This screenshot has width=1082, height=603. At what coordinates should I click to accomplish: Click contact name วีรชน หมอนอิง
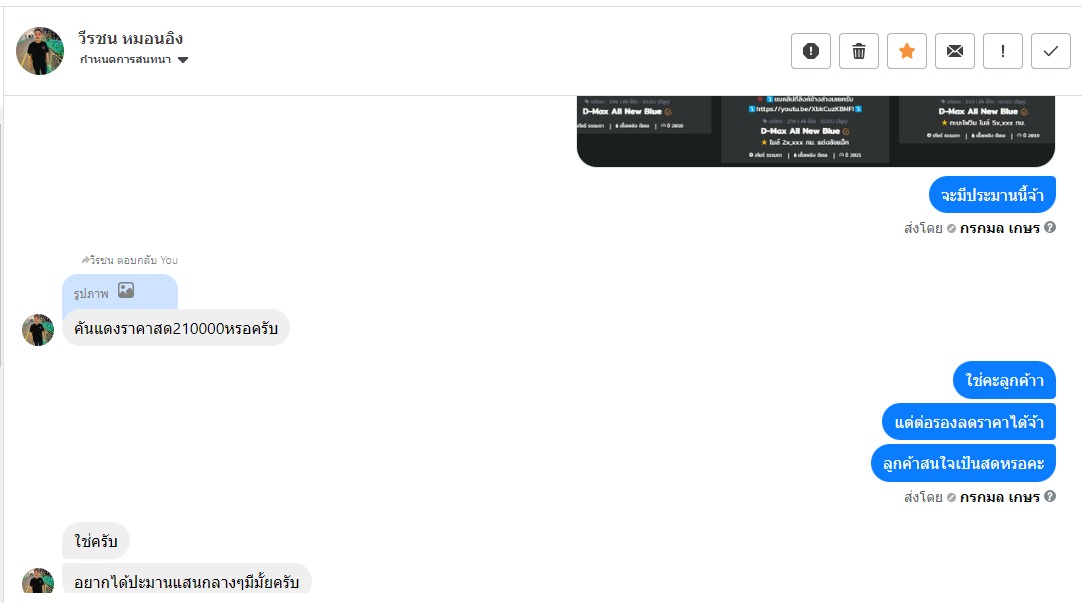(x=130, y=39)
